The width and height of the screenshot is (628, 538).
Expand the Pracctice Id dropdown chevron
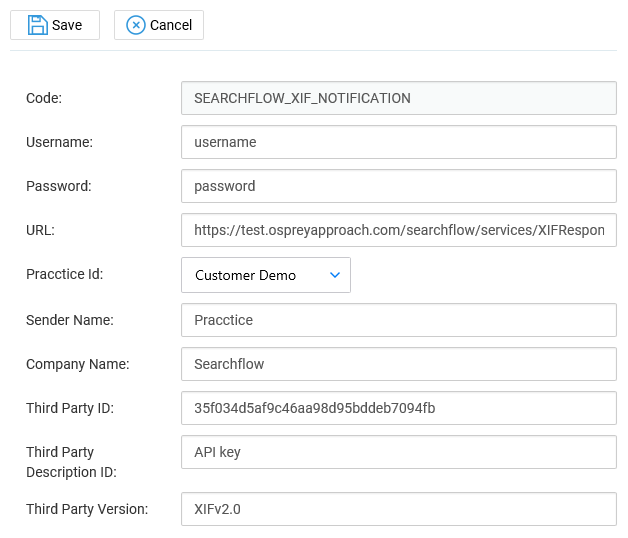[335, 275]
